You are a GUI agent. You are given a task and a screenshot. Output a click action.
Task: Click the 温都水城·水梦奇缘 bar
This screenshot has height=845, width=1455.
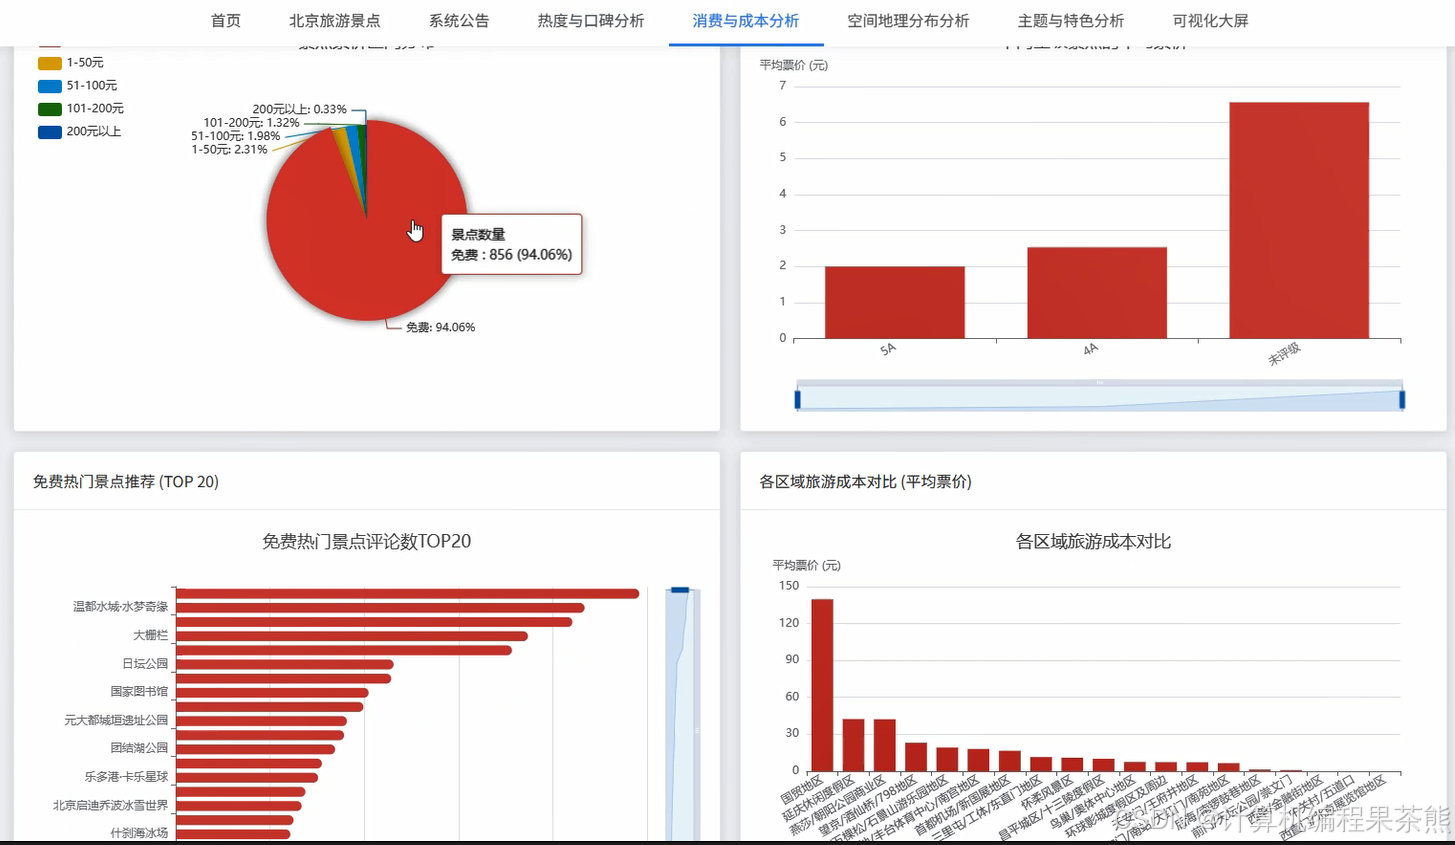coord(380,608)
